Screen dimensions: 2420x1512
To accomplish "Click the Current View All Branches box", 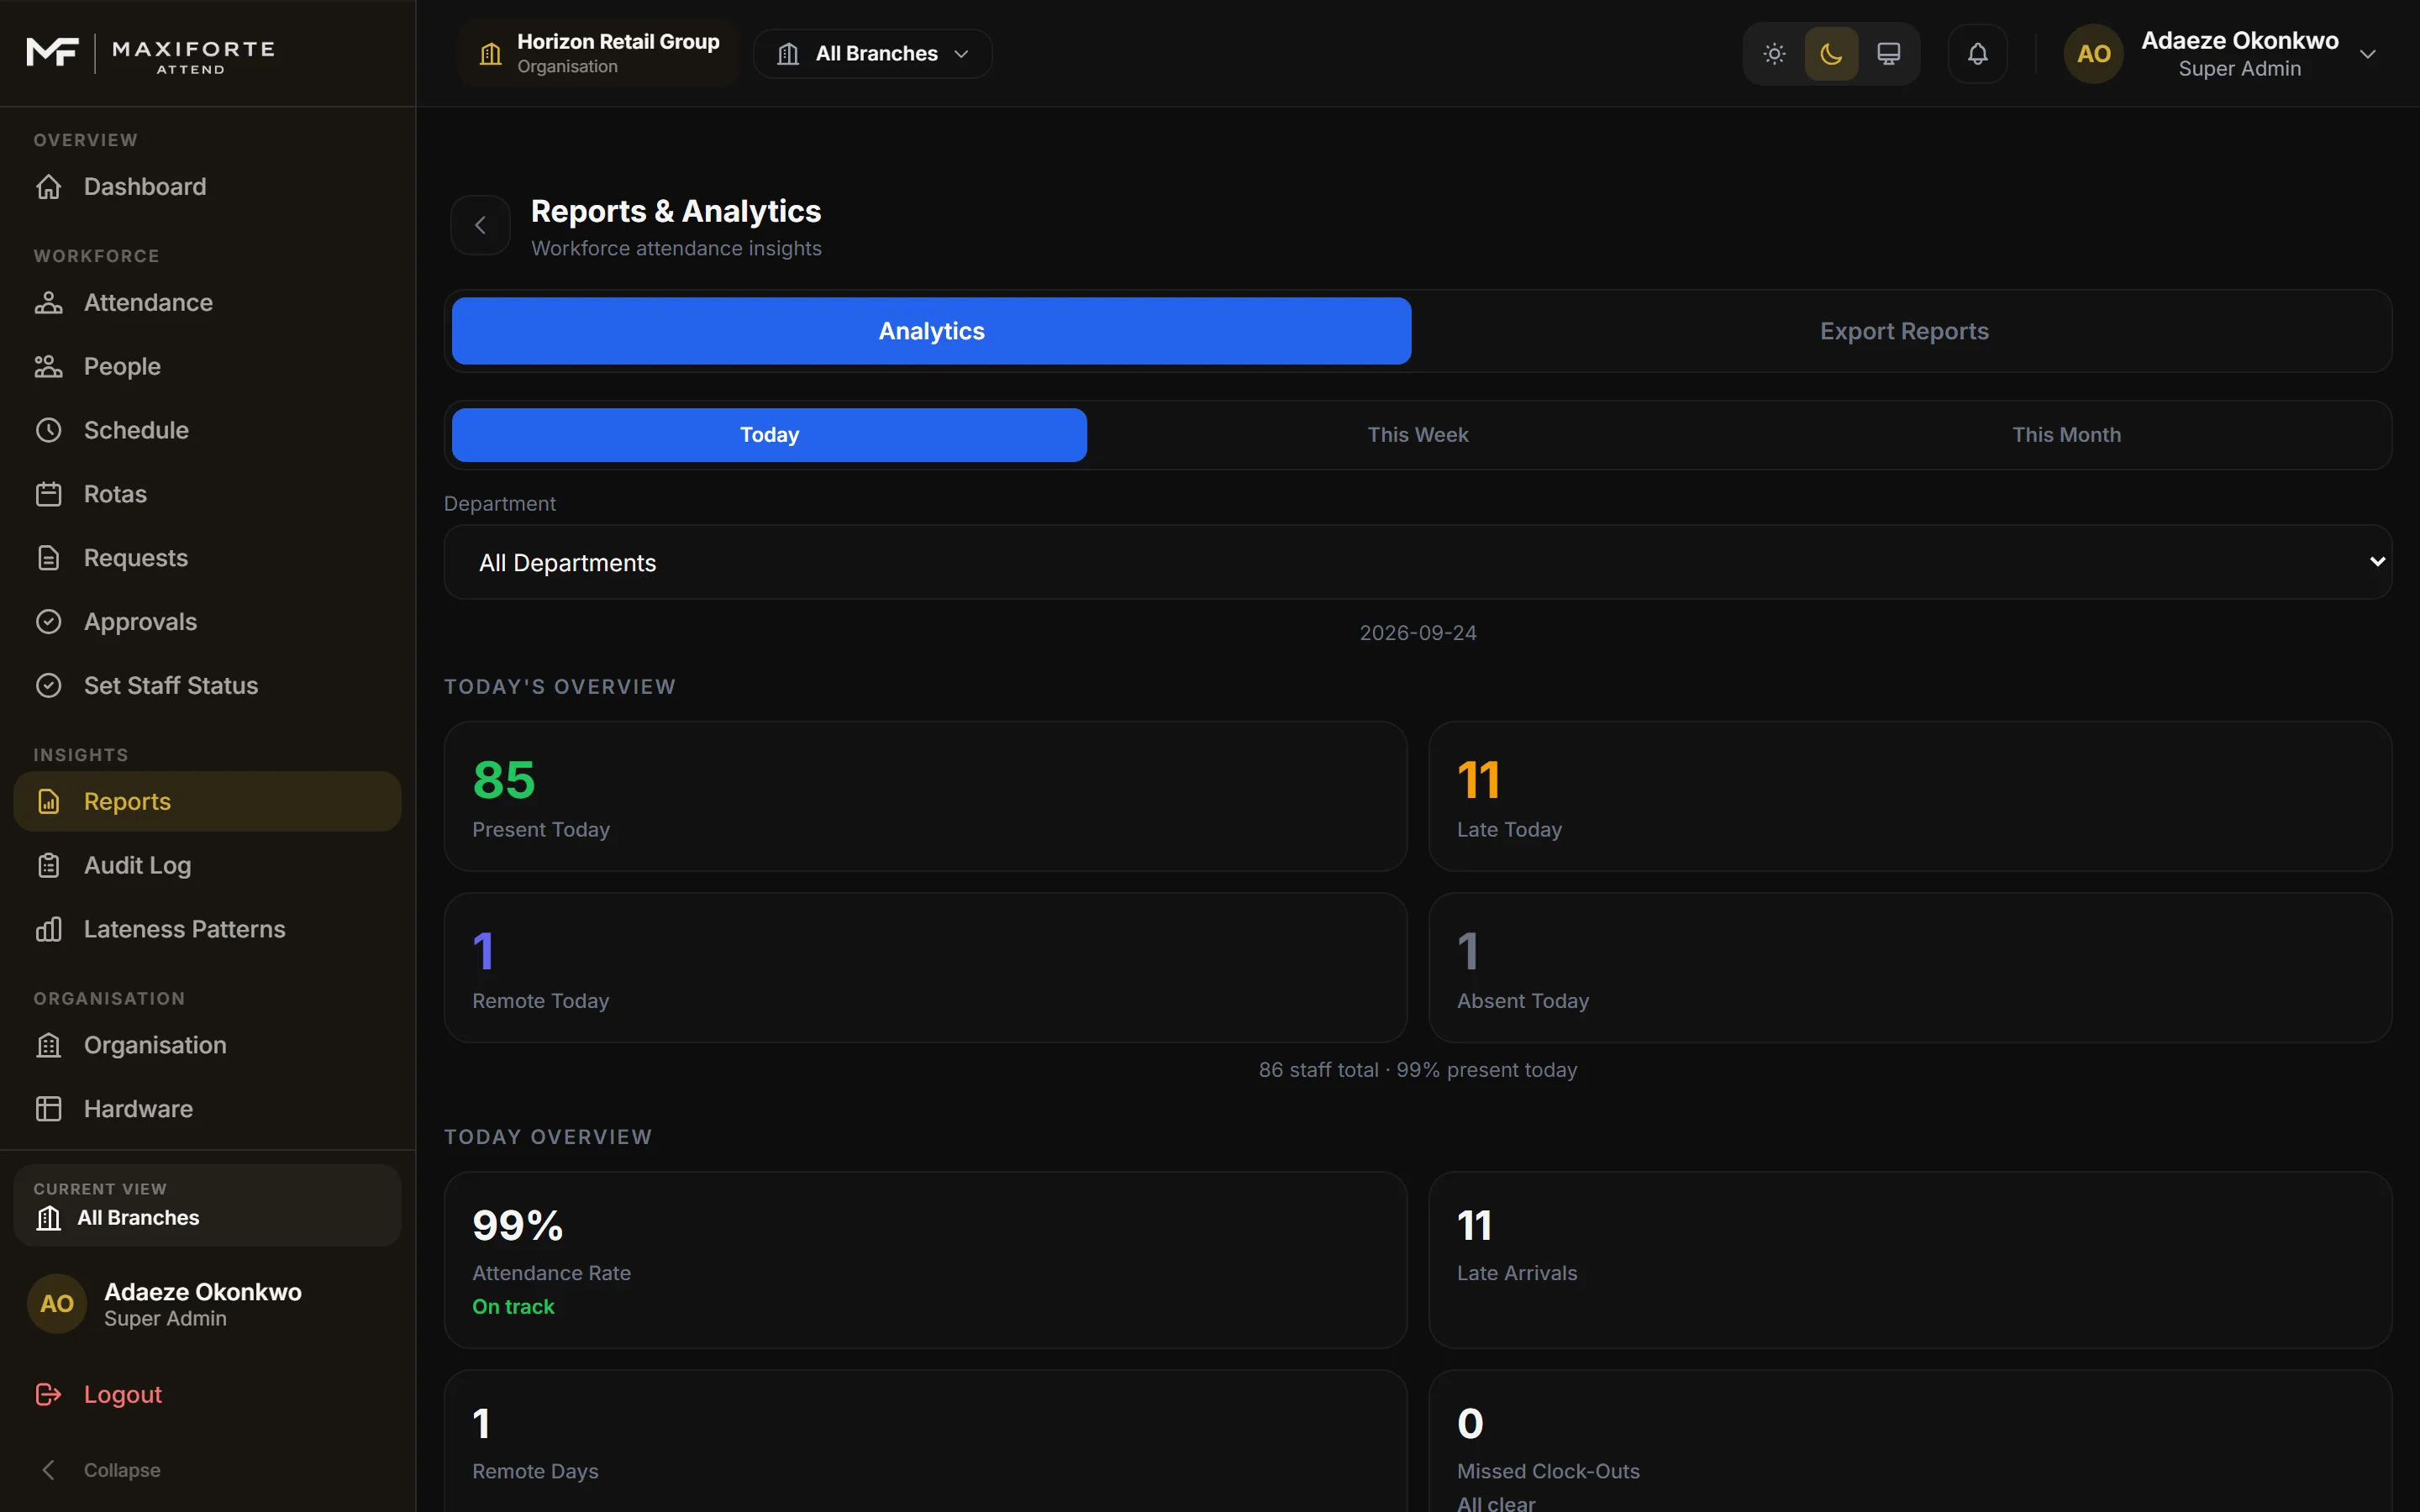I will click(207, 1205).
